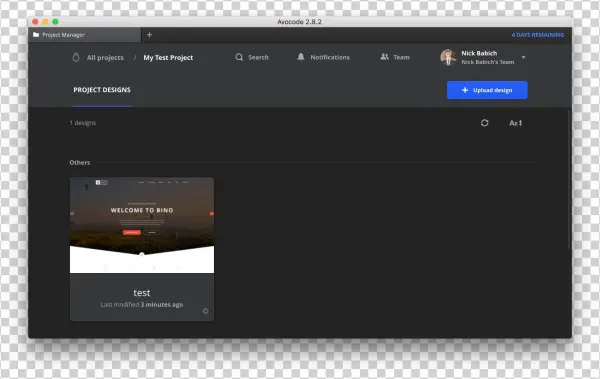600x379 pixels.
Task: Go back to All projects
Action: (105, 57)
